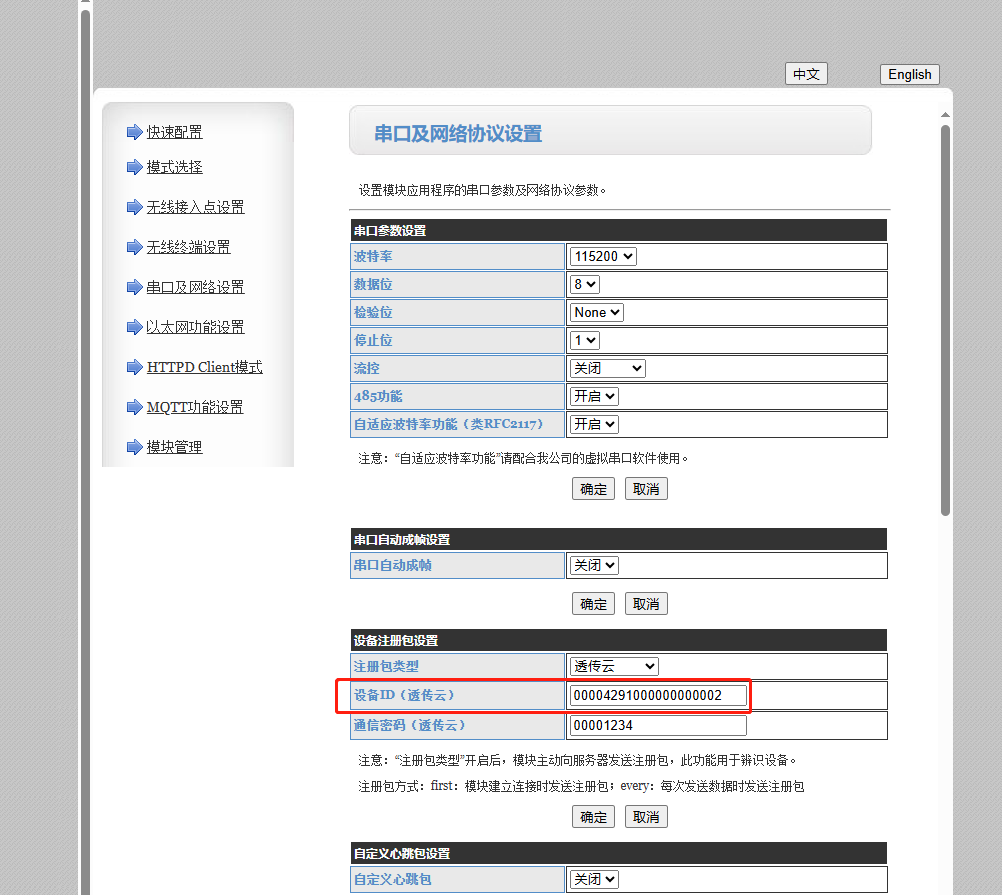Expand the 检验位 parity dropdown
The height and width of the screenshot is (895, 1002).
[597, 312]
